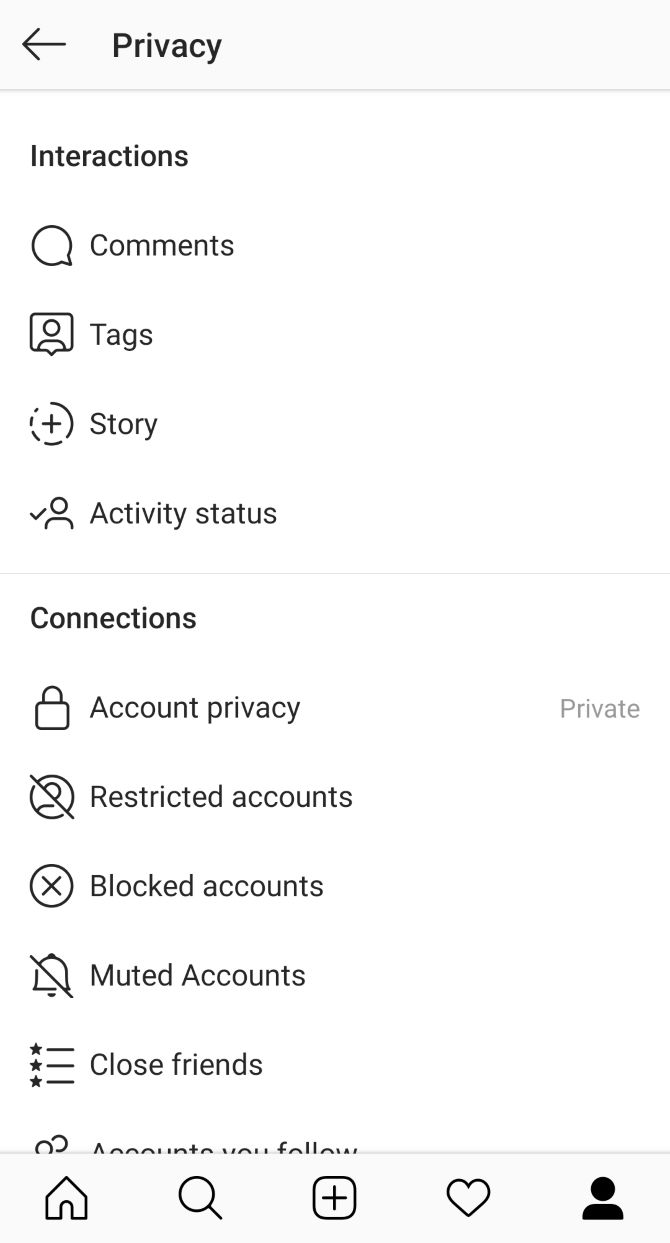Tap the Home icon in bottom navigation
The height and width of the screenshot is (1243, 670).
tap(66, 1197)
